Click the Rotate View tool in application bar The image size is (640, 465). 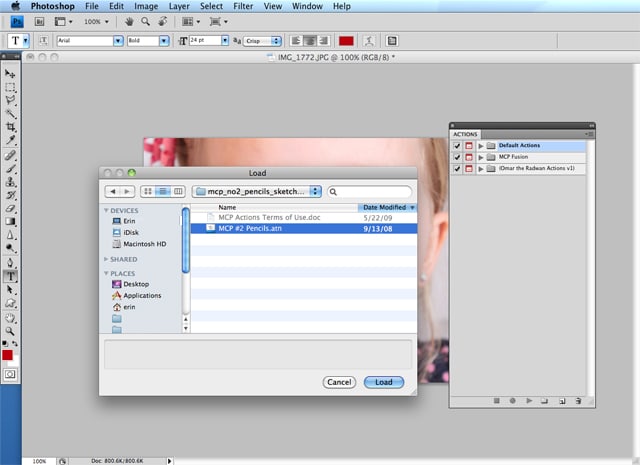click(x=162, y=22)
